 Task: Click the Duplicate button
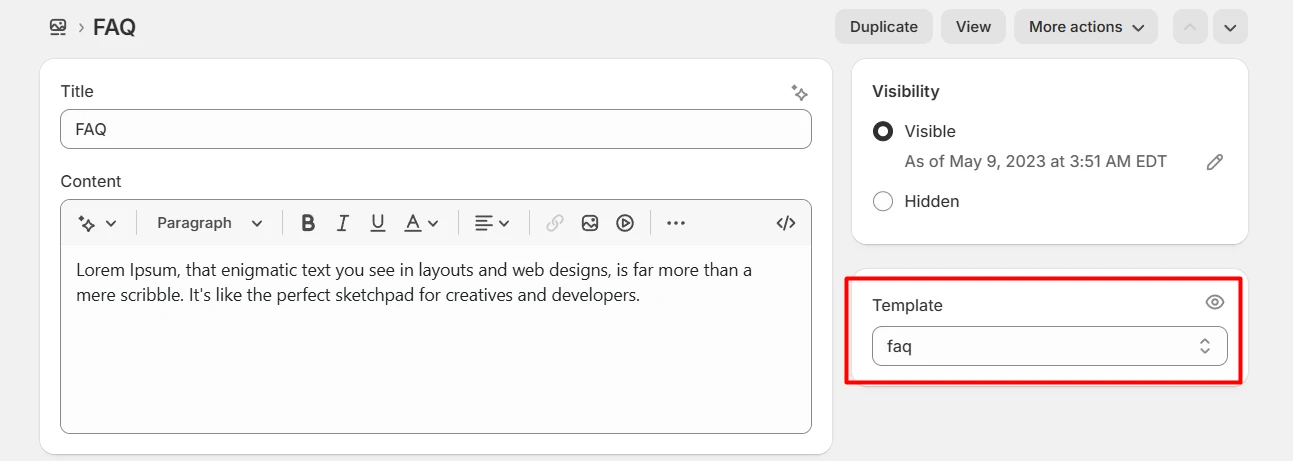click(884, 27)
